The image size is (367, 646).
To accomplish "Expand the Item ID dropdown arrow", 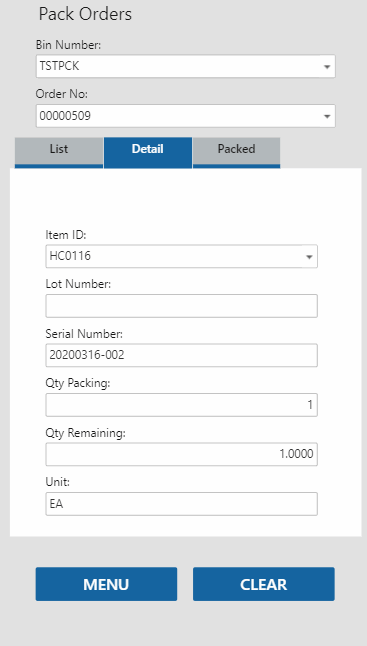I will click(x=309, y=257).
